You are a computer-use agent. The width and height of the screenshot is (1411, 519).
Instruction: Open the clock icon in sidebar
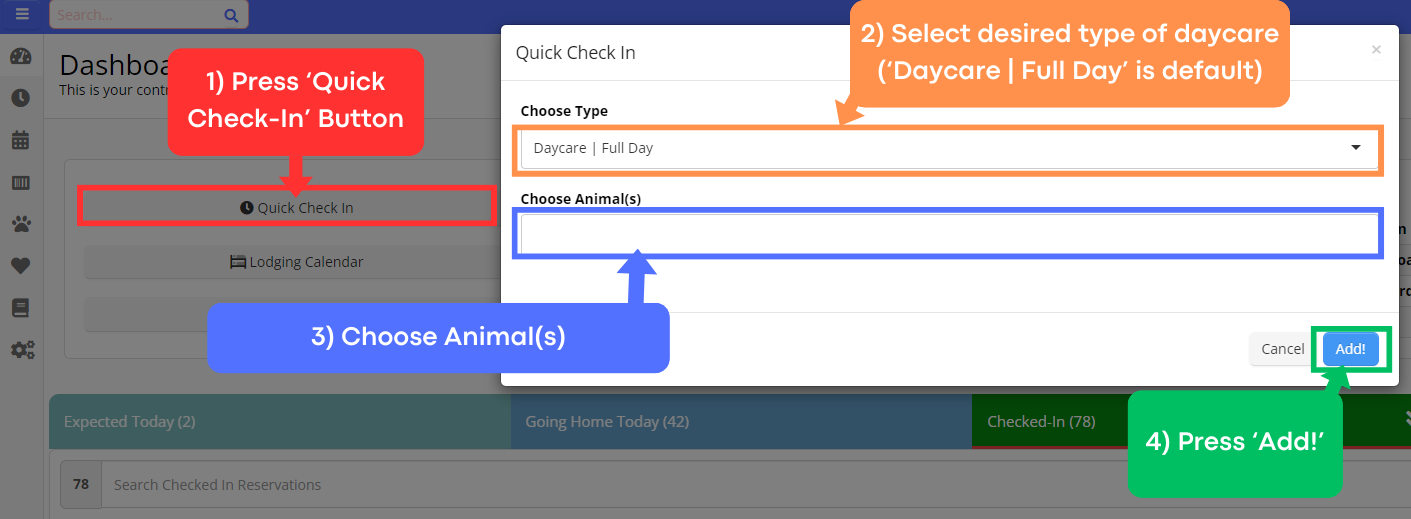pyautogui.click(x=21, y=98)
